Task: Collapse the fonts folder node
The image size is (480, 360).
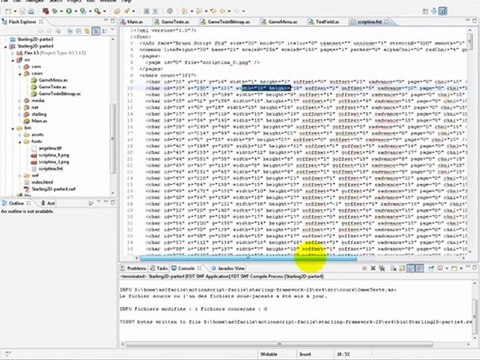Action: point(20,142)
